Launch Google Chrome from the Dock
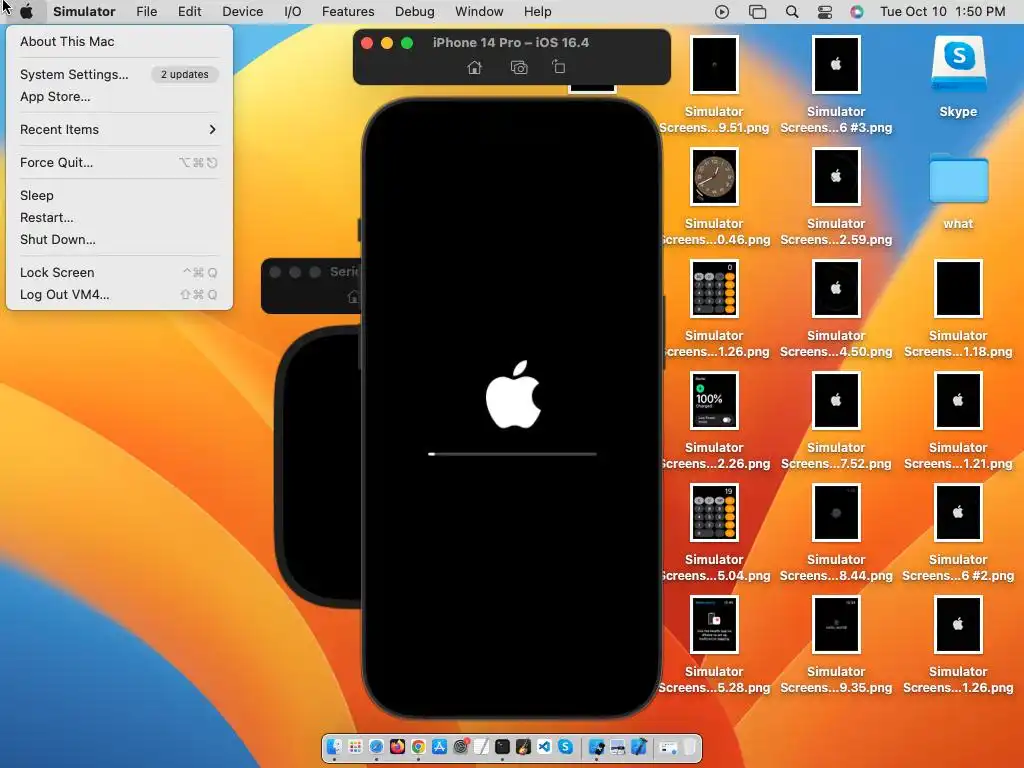Screen dimensions: 1024x768 [x=419, y=746]
